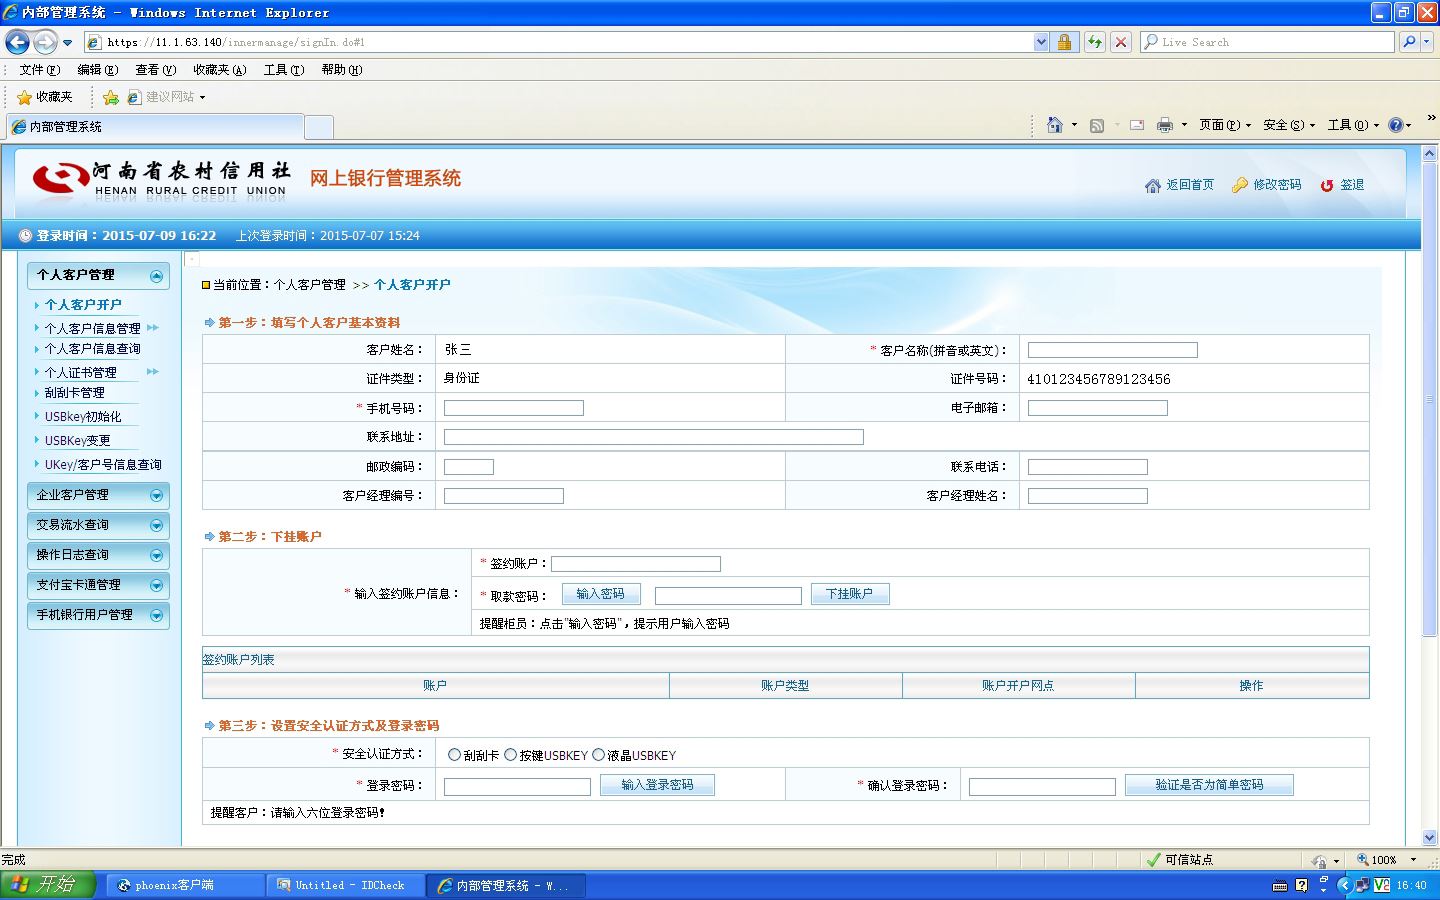Click 下挂账户 button
Viewport: 1440px width, 900px height.
(850, 594)
